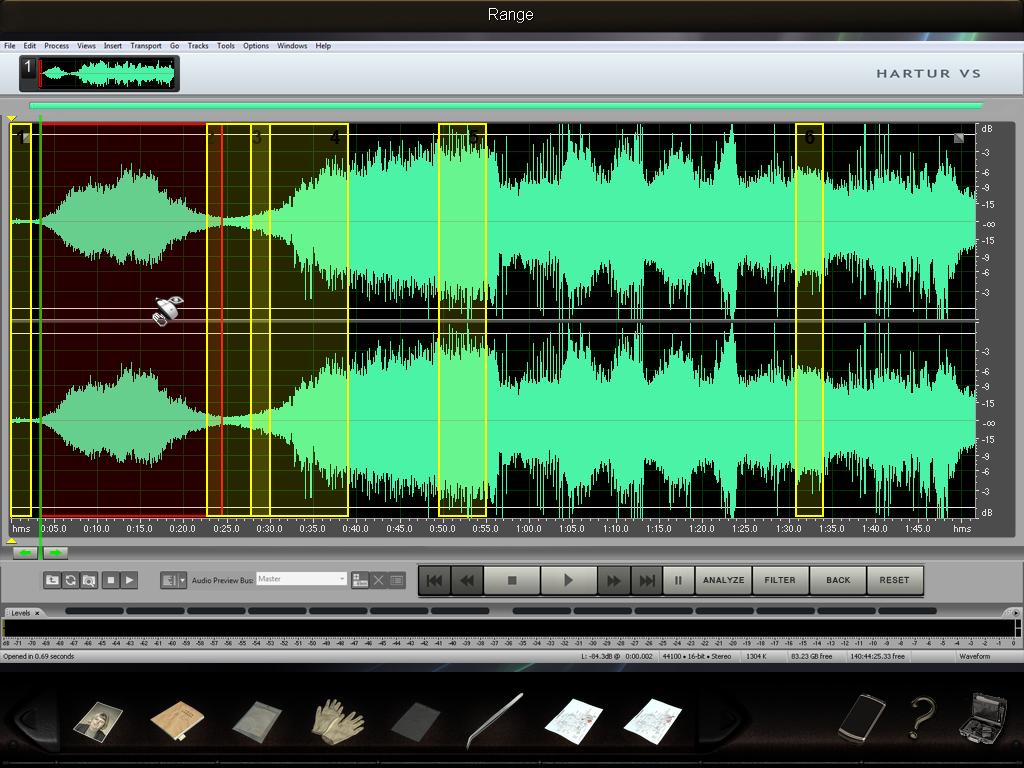Click the go-to-start folder icon in small toolbar
The width and height of the screenshot is (1024, 768).
point(52,580)
